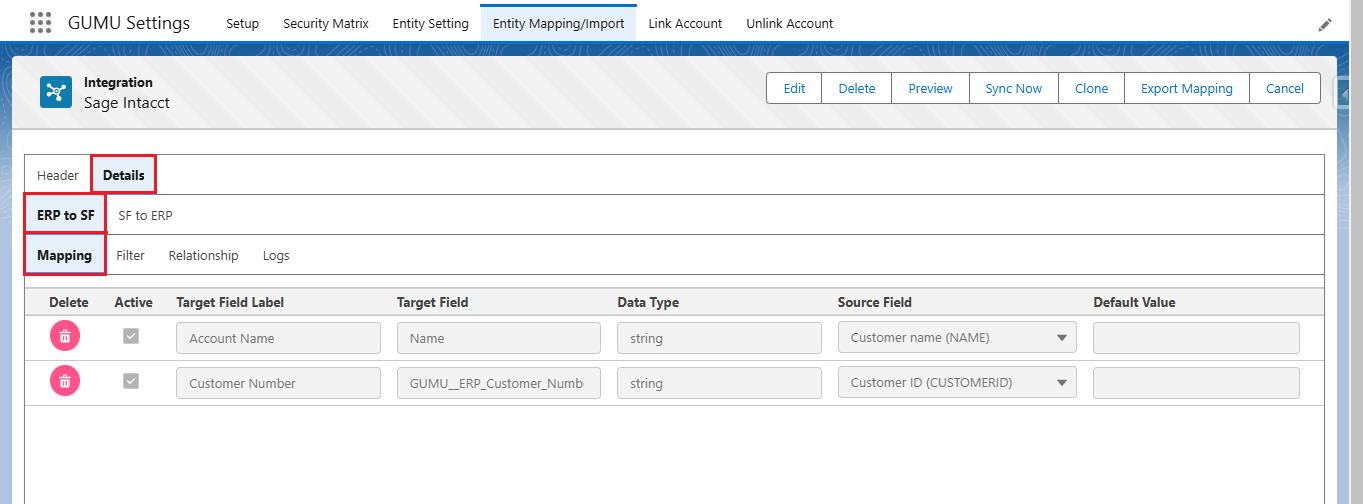Click the Sage Intacct integration icon
Screen dimensions: 1363x504
coord(56,92)
